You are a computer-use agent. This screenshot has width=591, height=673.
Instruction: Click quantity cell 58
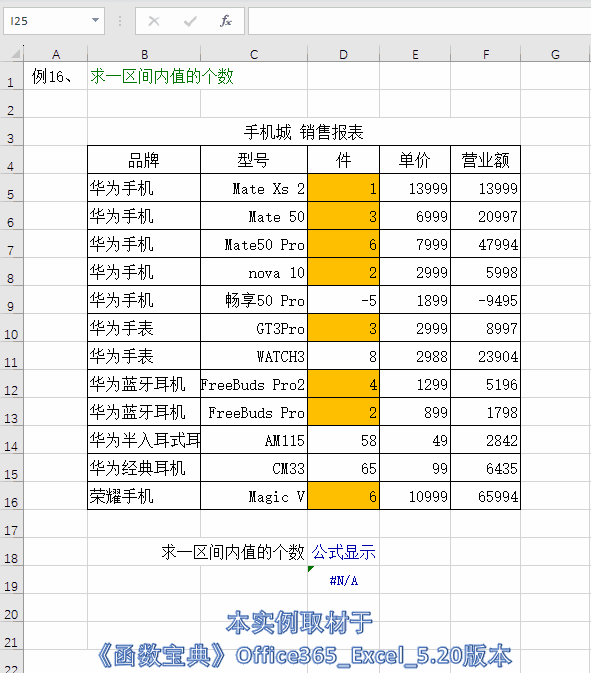(x=343, y=440)
